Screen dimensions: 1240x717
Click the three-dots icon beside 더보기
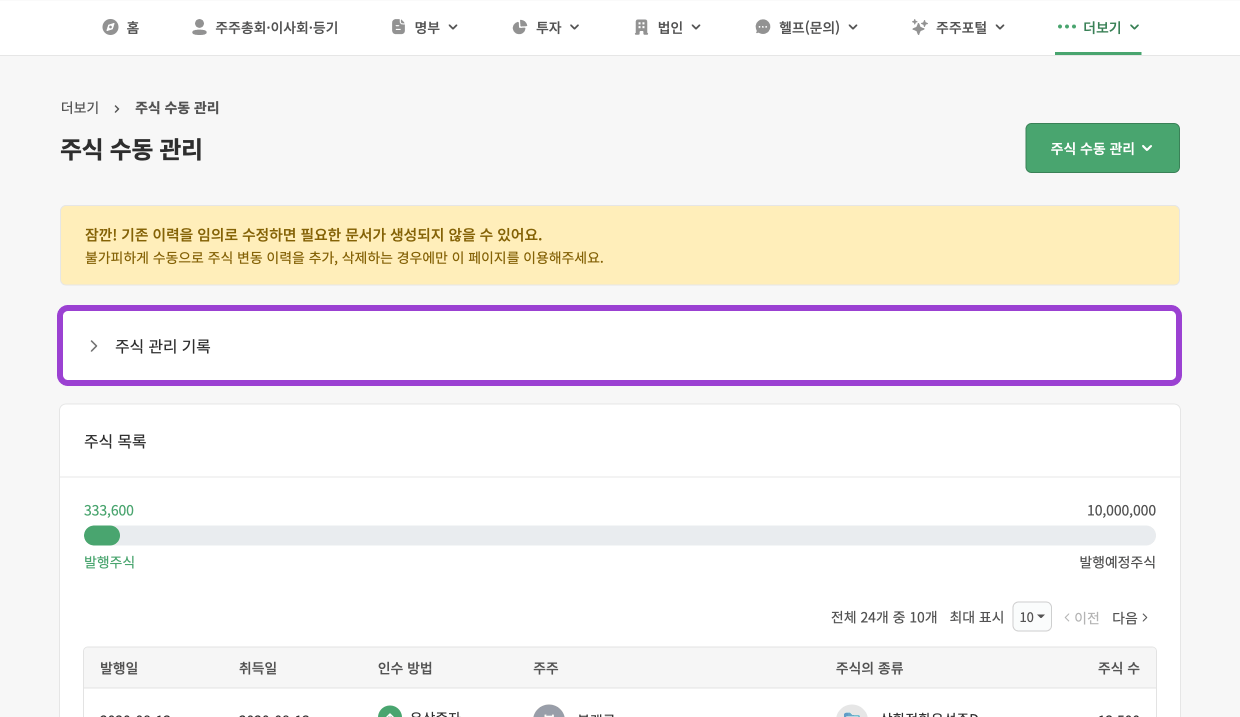tap(1066, 27)
